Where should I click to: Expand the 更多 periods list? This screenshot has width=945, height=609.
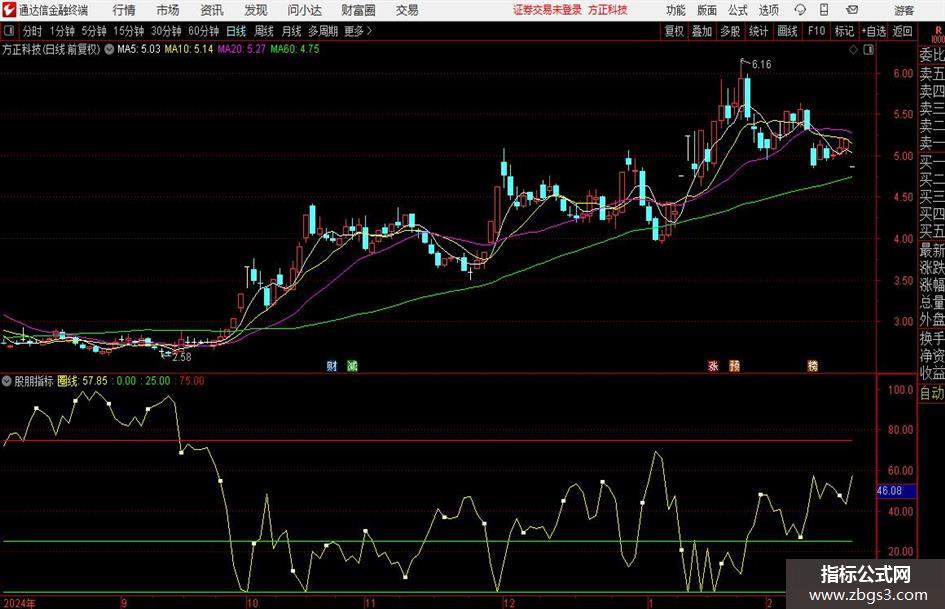coord(358,31)
